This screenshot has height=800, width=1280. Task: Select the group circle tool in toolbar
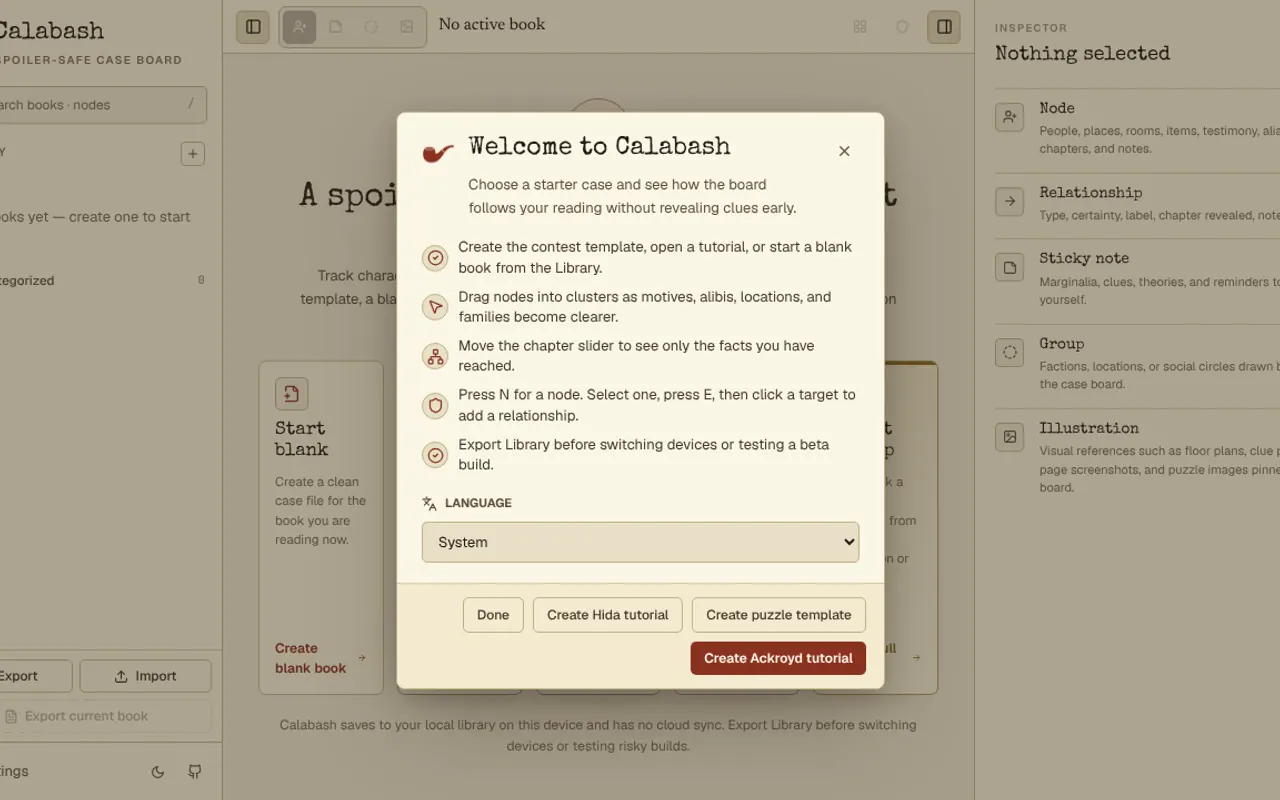pos(371,27)
